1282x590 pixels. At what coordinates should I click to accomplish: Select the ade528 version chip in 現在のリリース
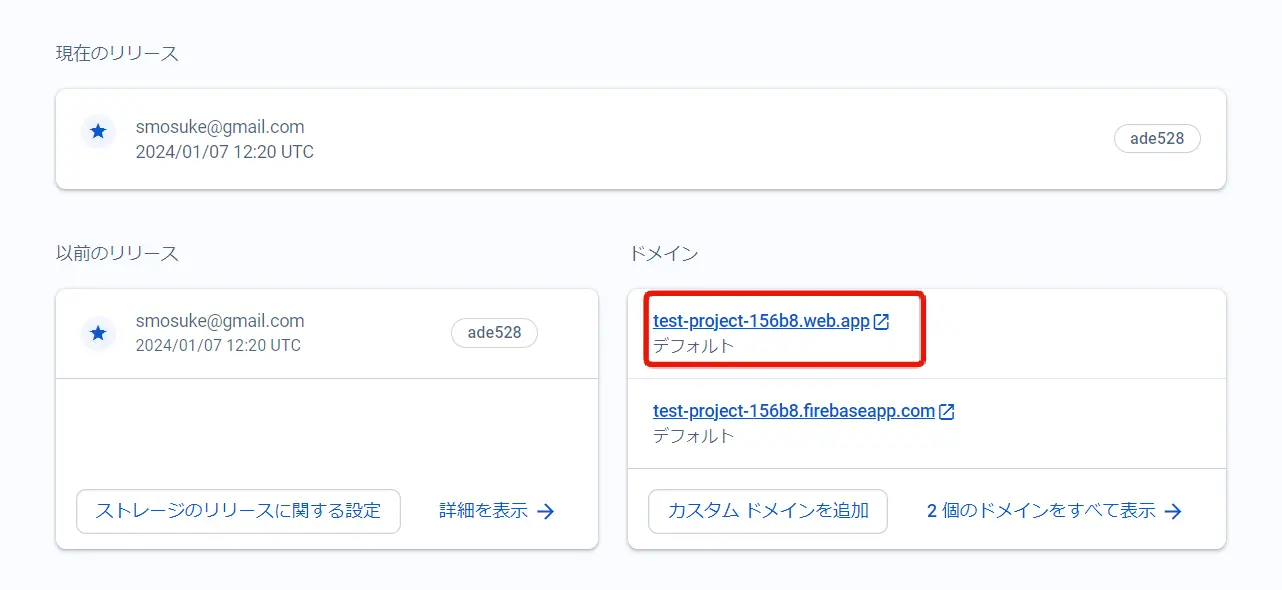pos(1157,139)
